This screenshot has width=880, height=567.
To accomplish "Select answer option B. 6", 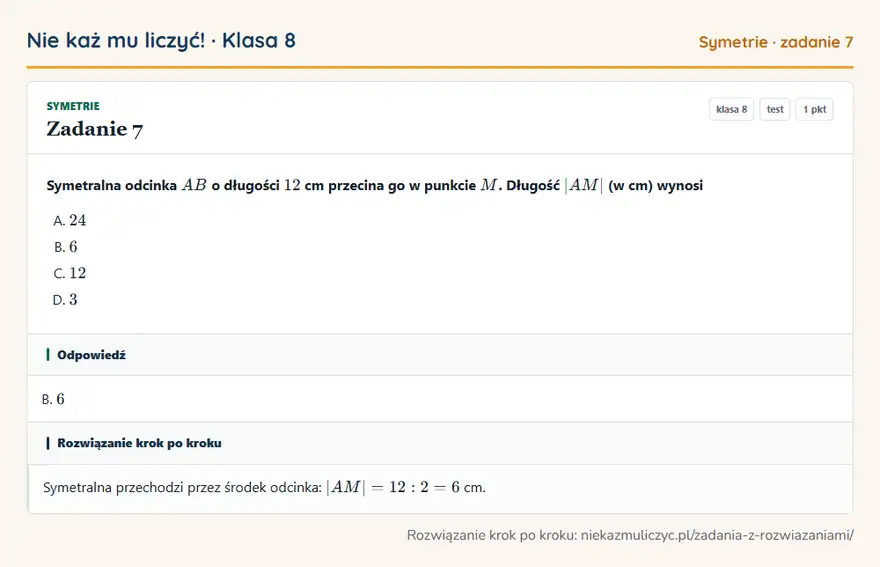I will [66, 246].
